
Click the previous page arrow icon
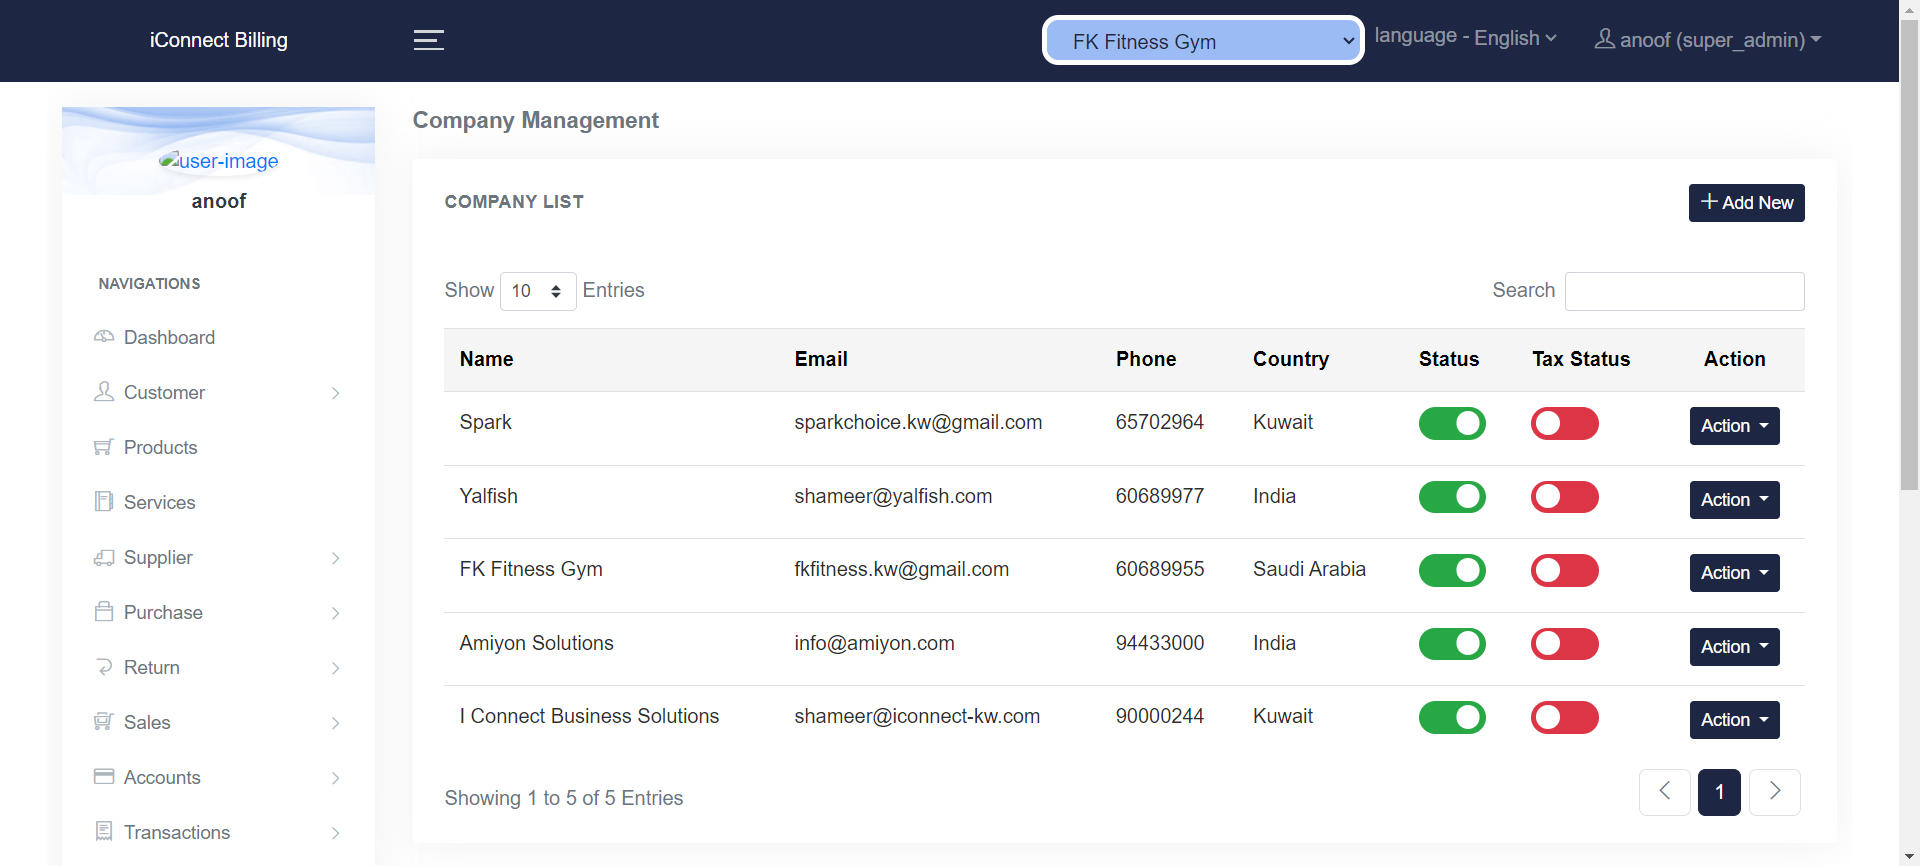pos(1664,792)
